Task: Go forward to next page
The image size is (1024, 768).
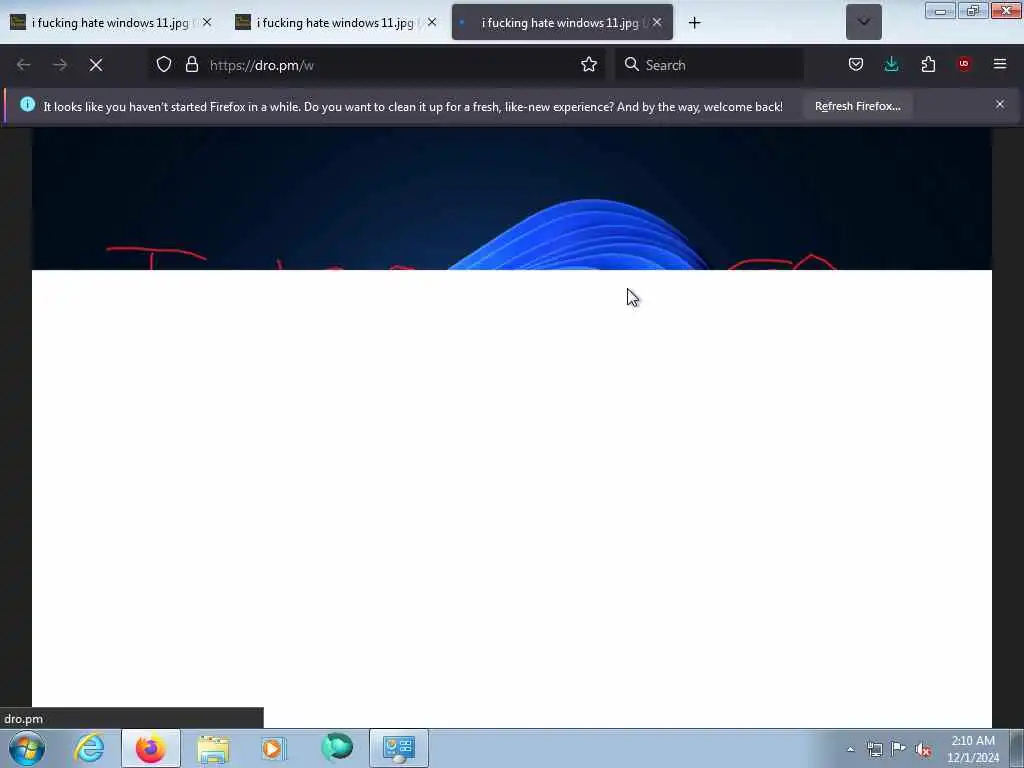Action: click(x=60, y=65)
